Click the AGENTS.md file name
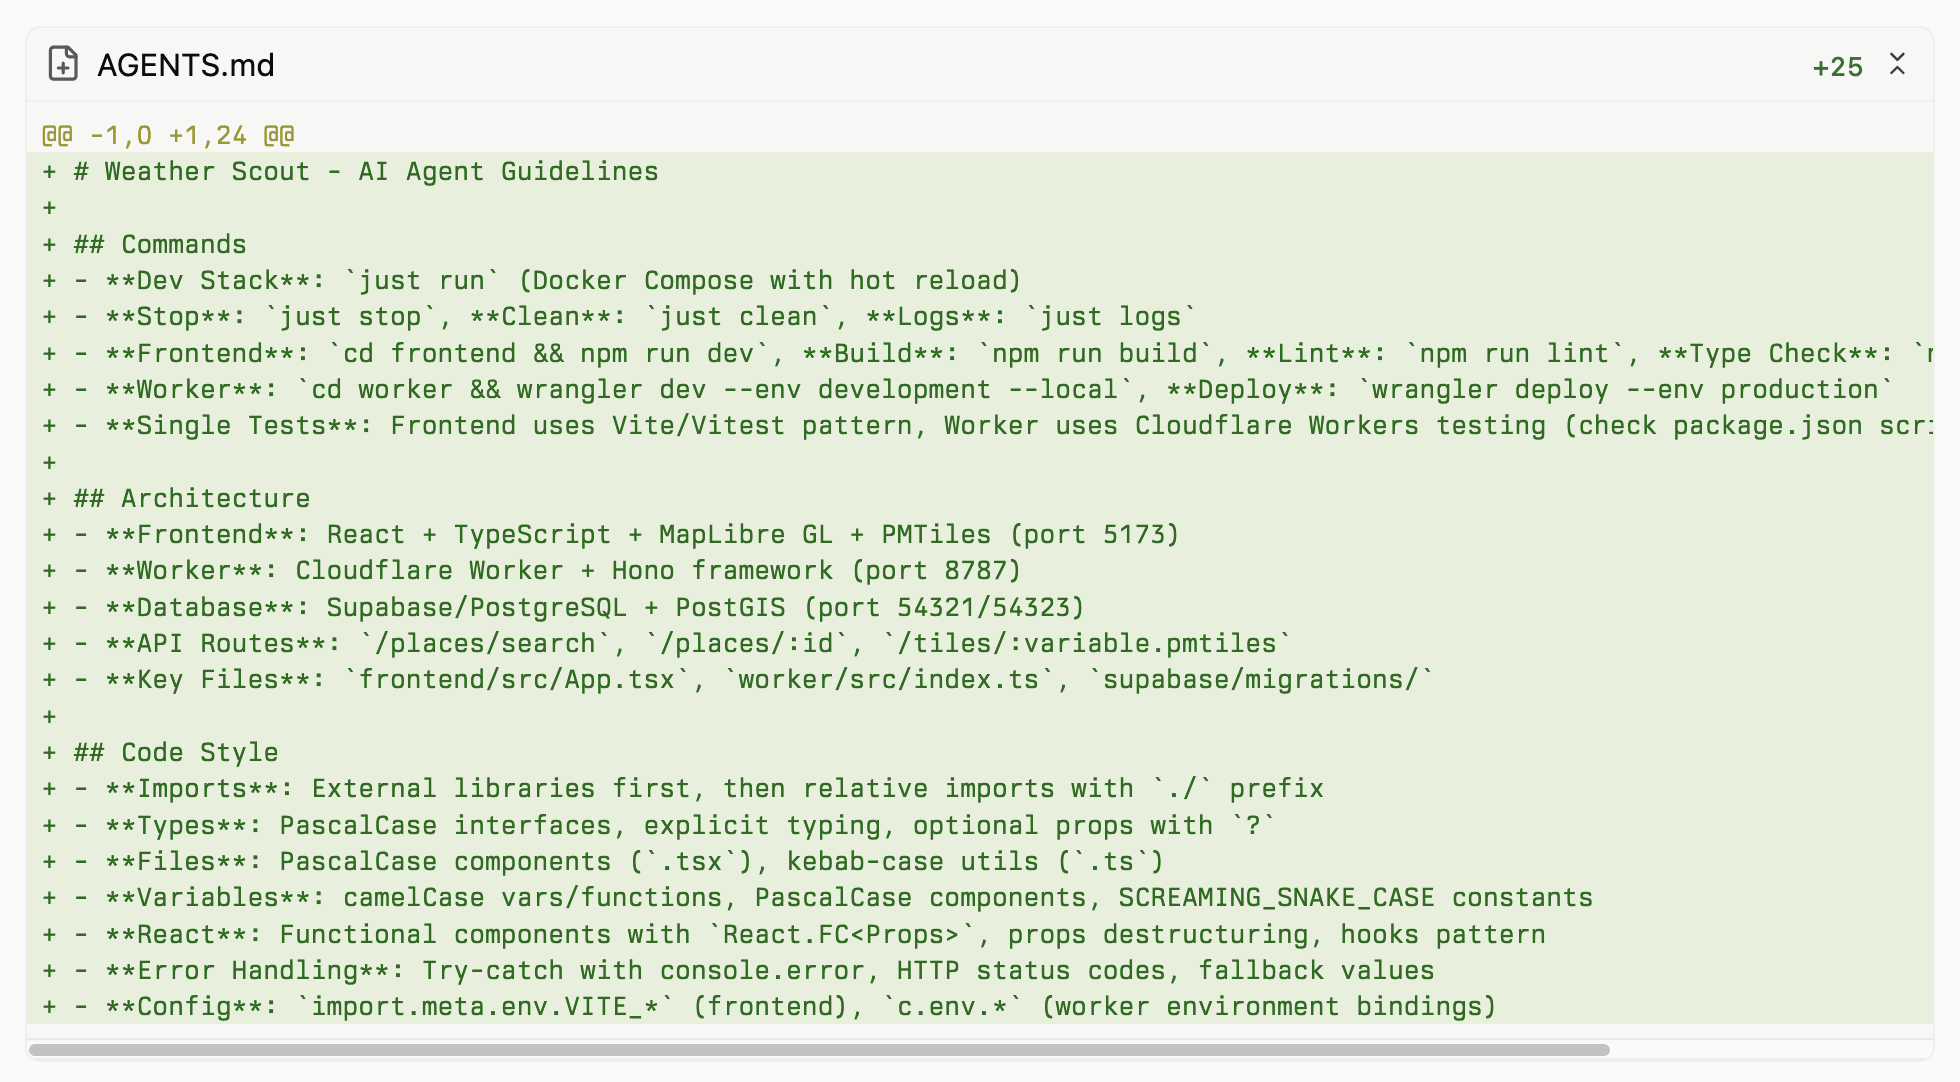 click(186, 65)
